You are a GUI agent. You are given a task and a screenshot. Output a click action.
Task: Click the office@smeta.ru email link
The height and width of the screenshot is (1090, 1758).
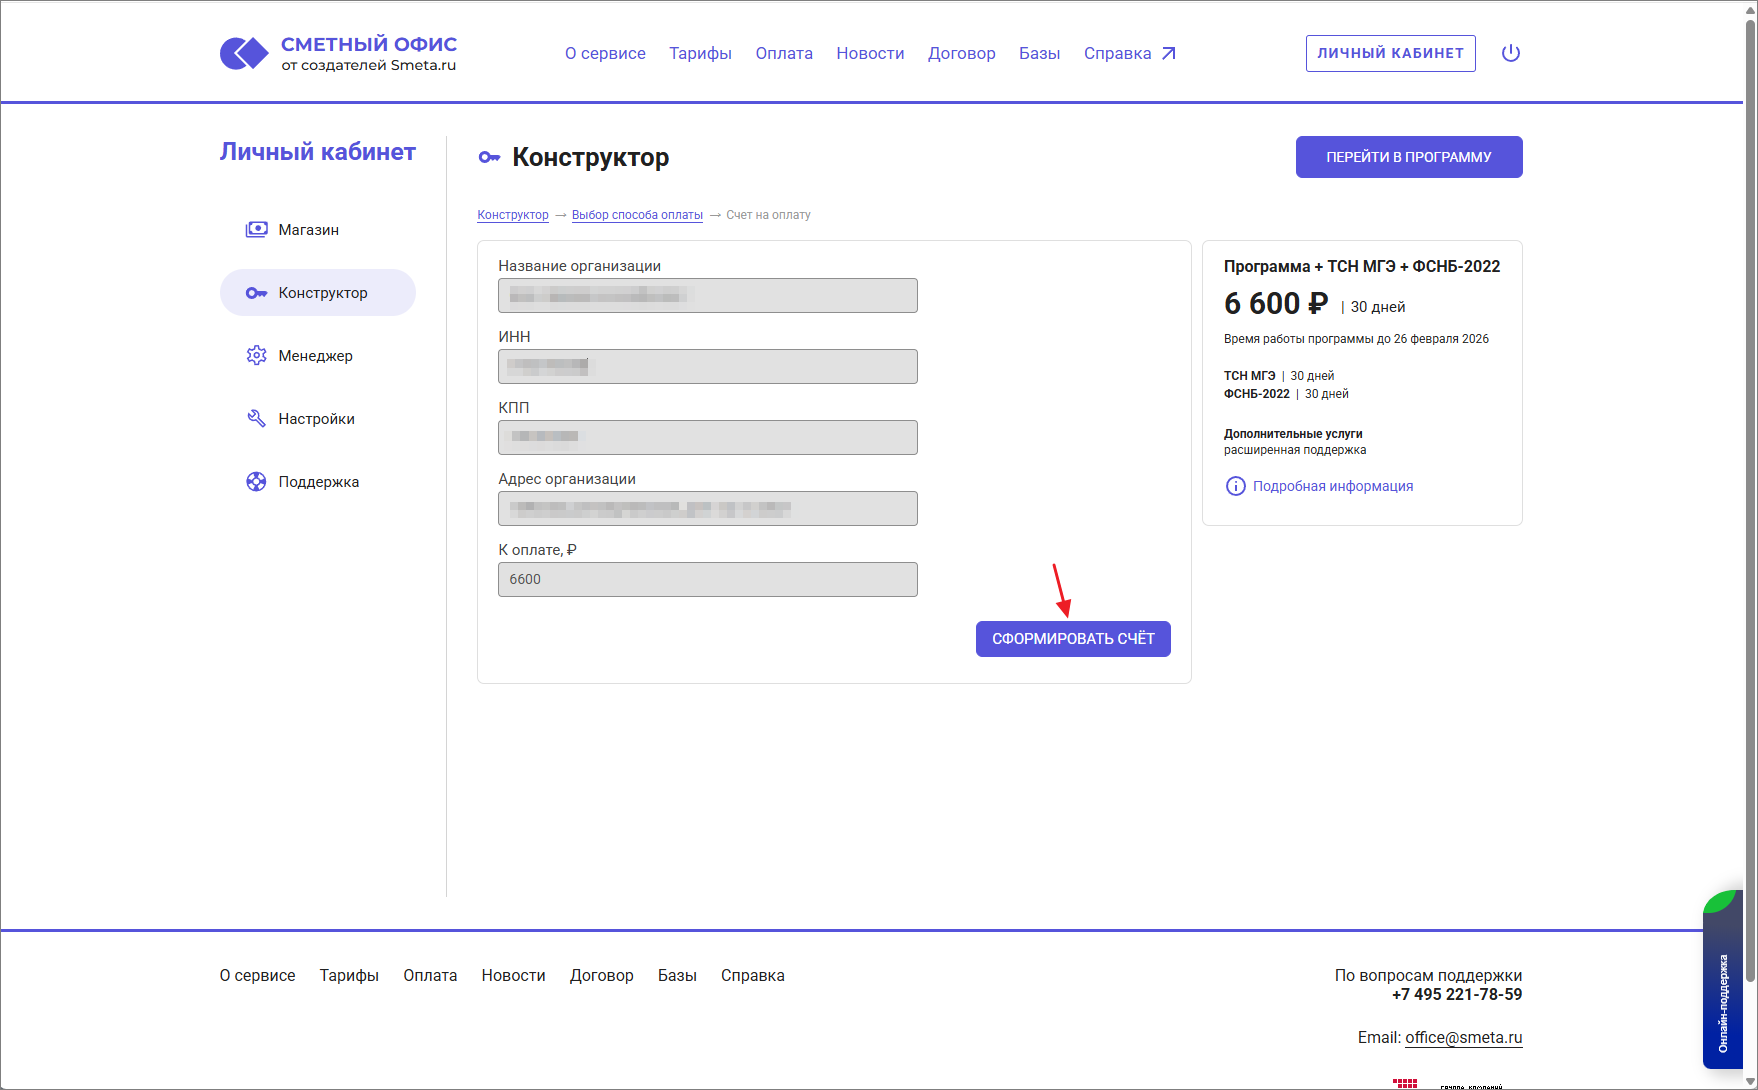(x=1463, y=1038)
